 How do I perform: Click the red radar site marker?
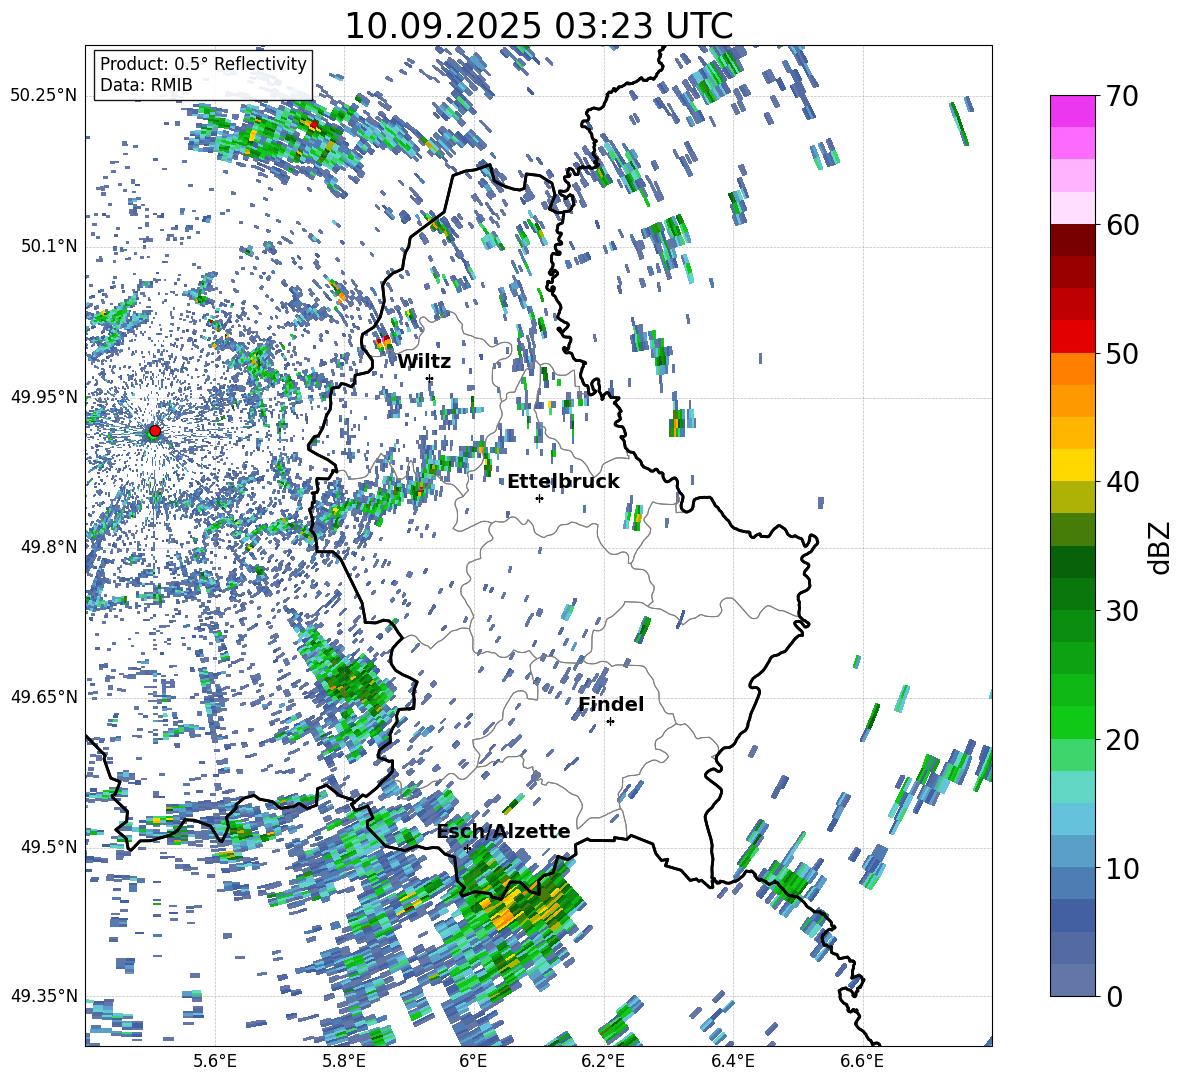[155, 431]
